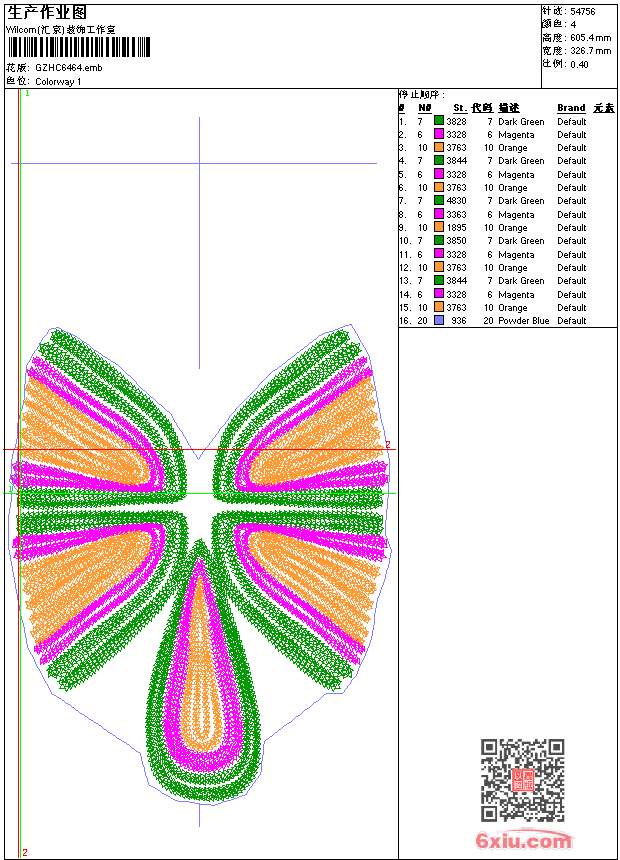Click the upper-left orange wing section

82,433
